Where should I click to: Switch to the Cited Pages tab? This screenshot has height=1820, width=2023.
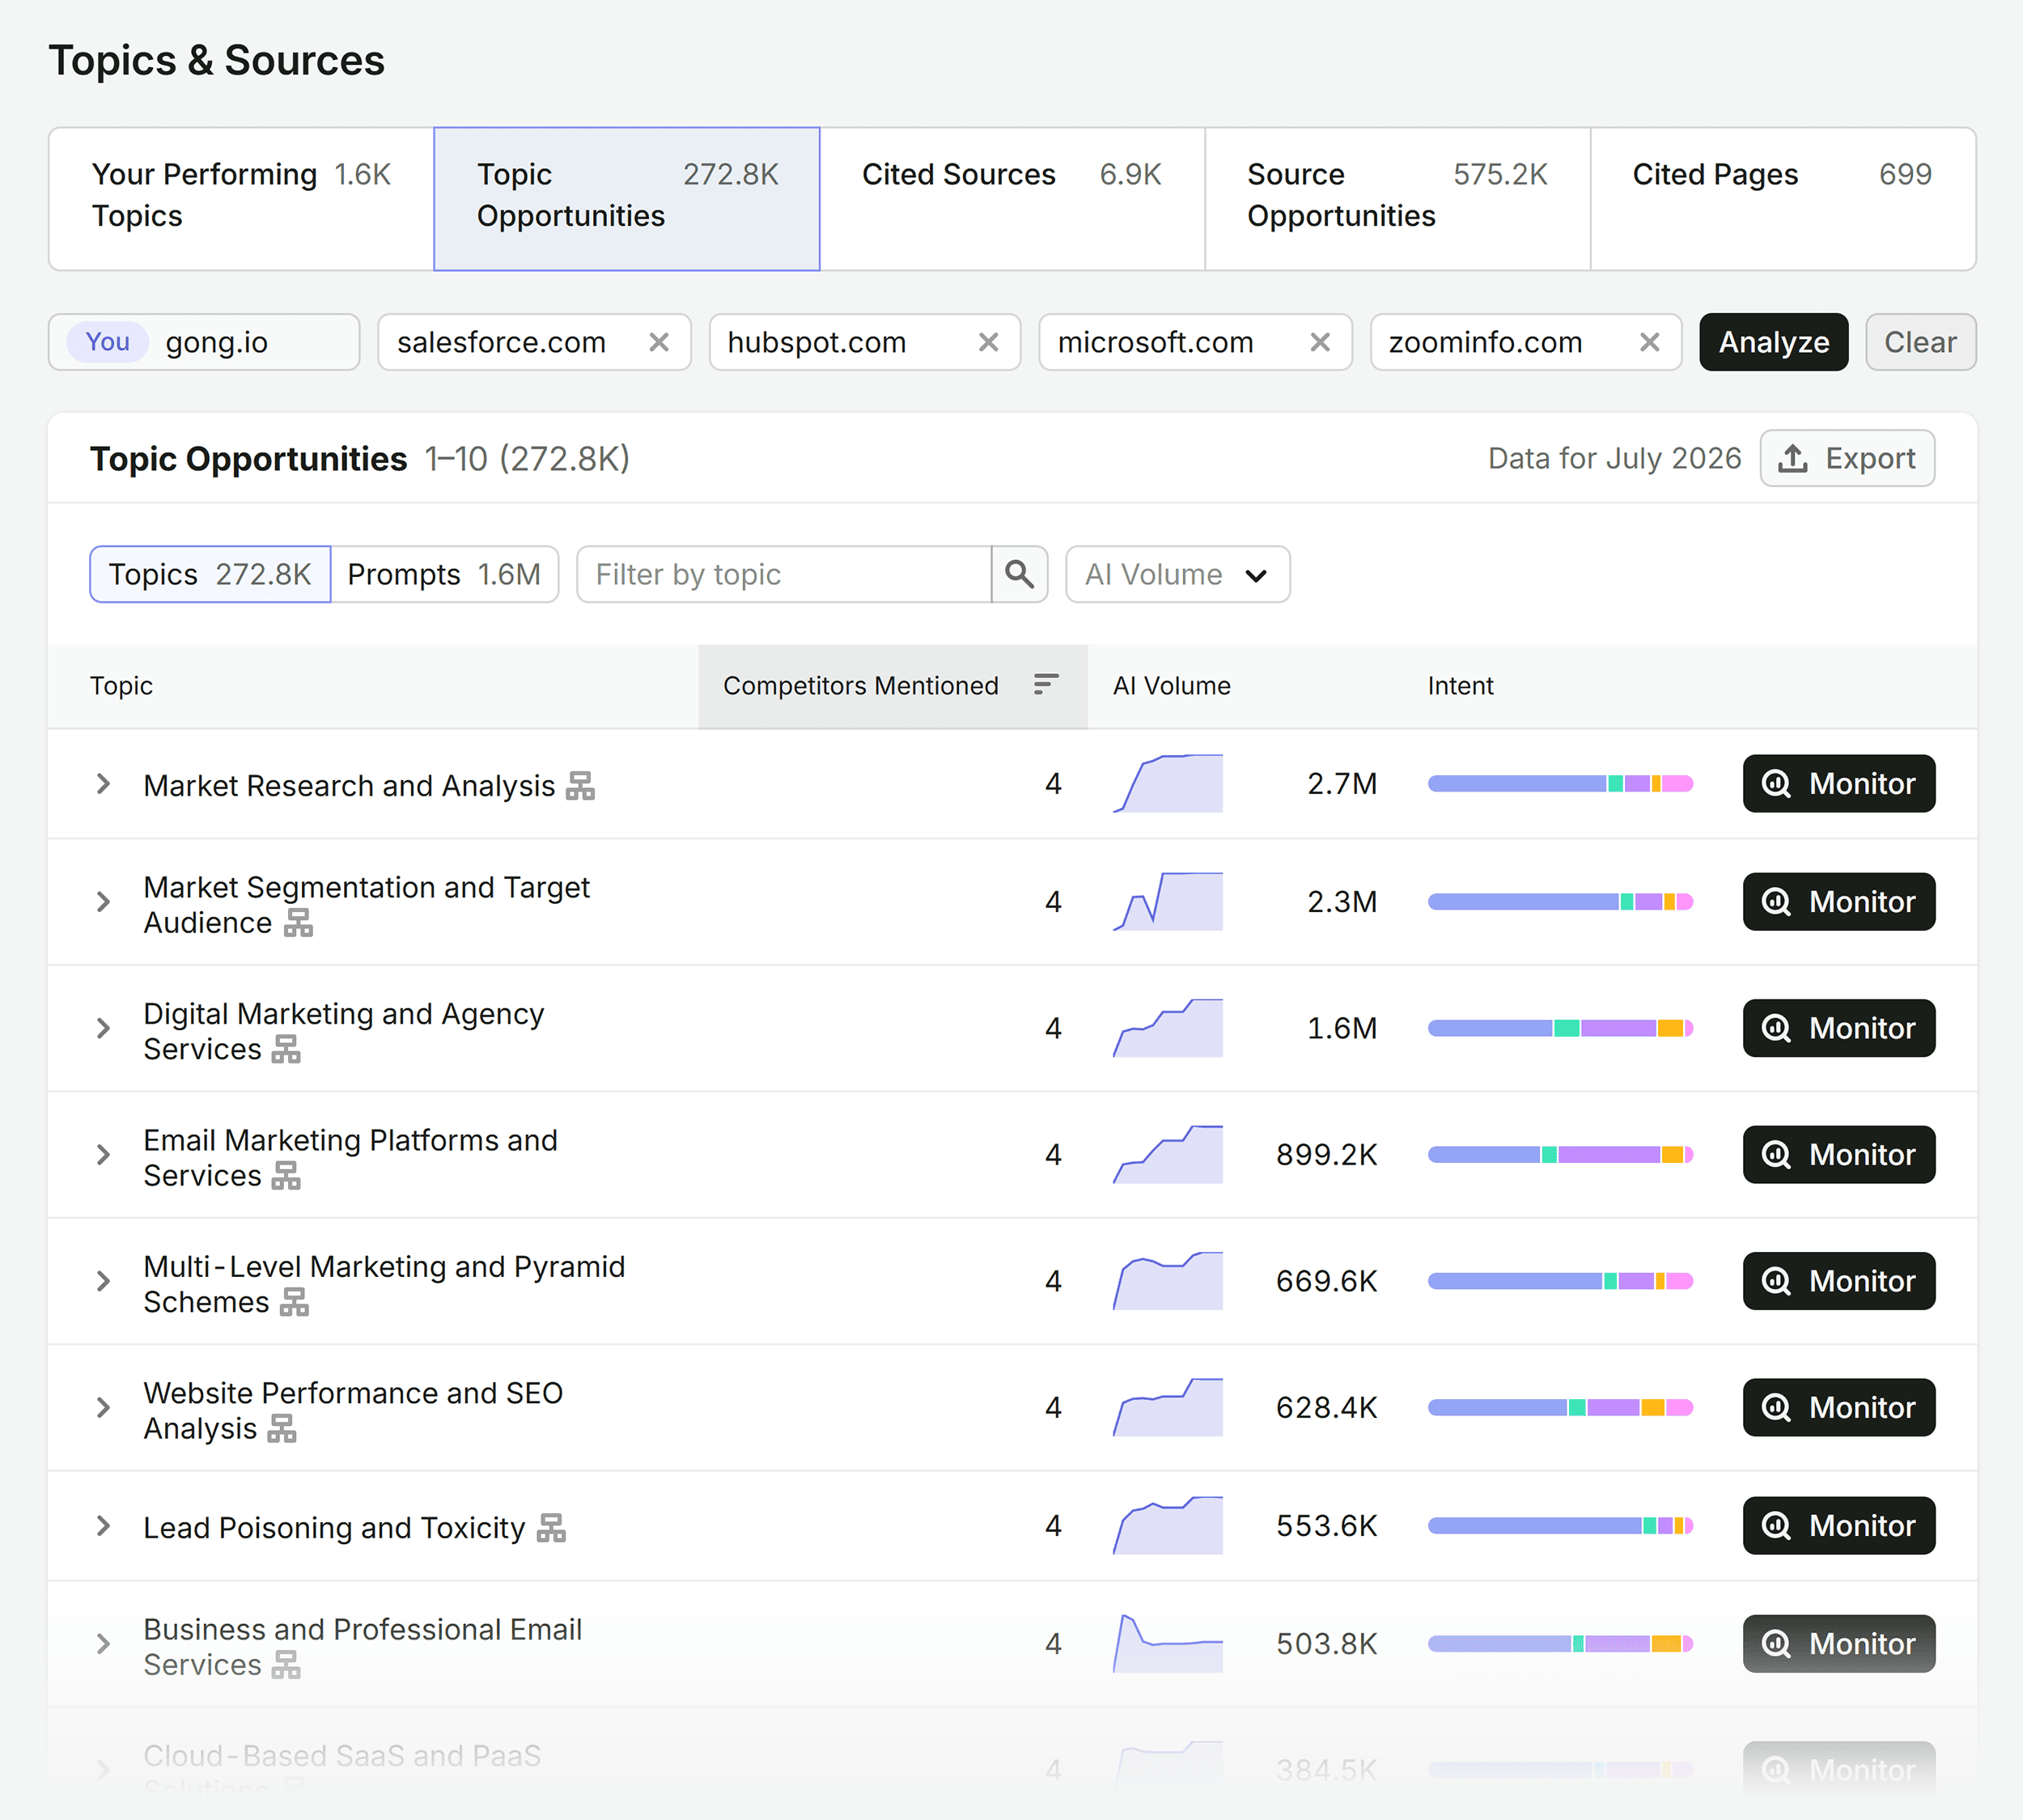(x=1783, y=198)
